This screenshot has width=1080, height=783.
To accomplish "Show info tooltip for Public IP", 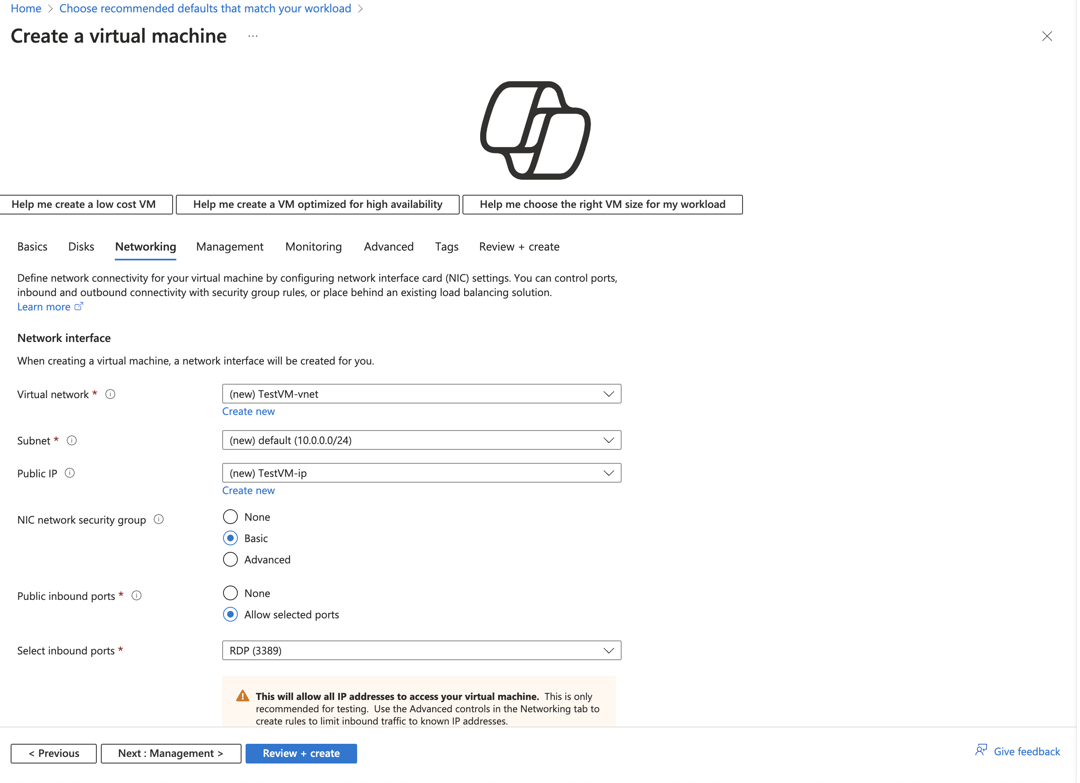I will pos(70,473).
